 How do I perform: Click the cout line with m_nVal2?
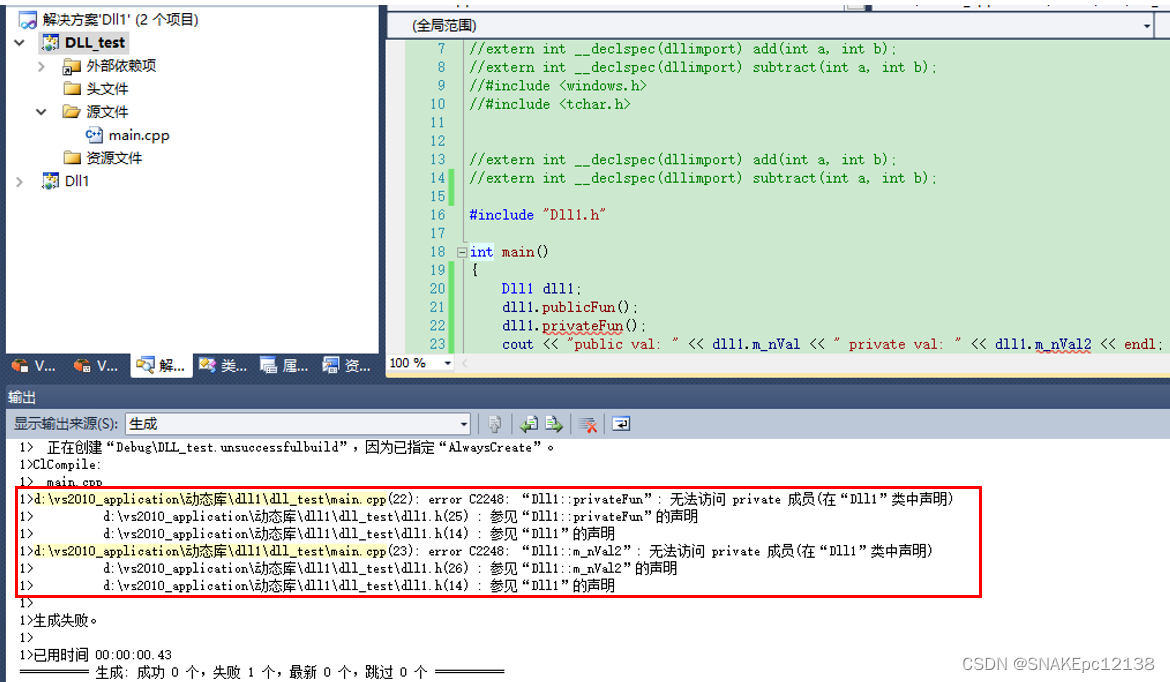pos(832,344)
